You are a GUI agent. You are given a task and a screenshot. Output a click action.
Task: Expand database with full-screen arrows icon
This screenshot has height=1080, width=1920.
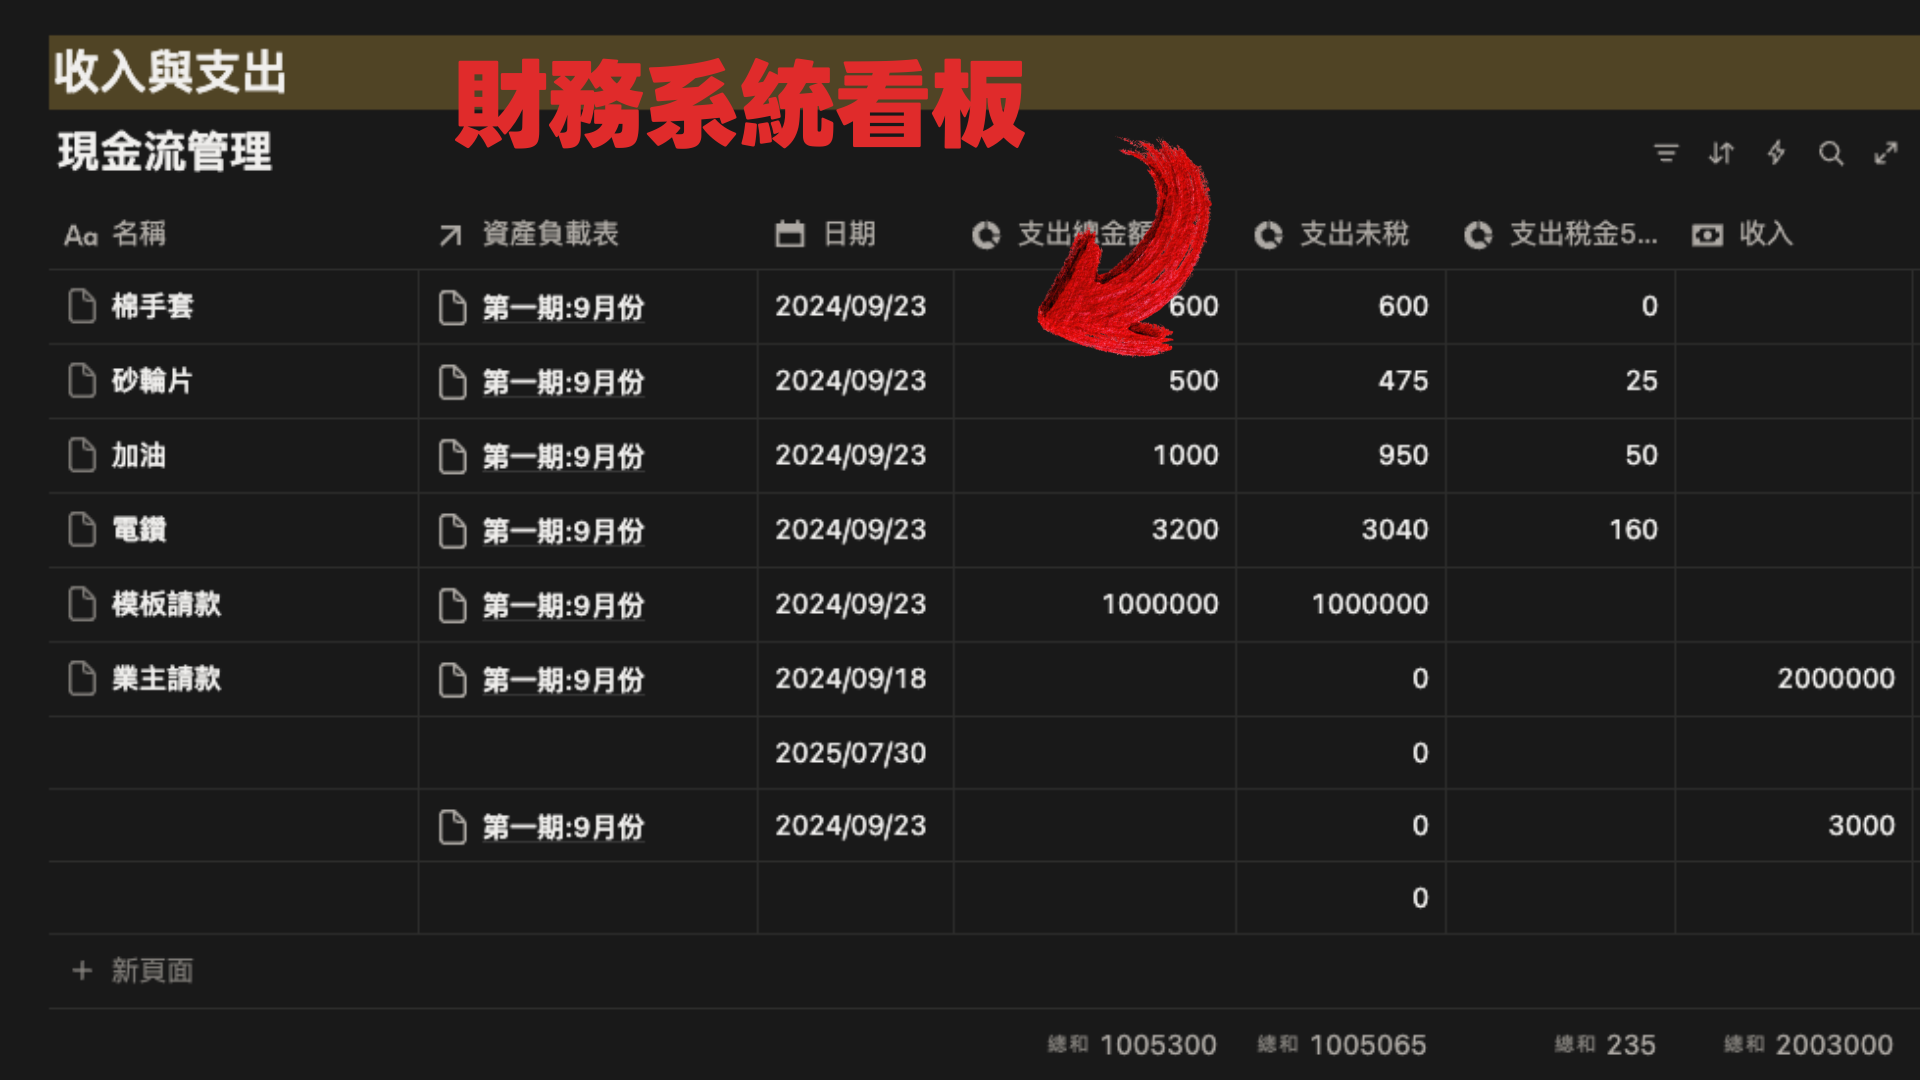tap(1885, 153)
